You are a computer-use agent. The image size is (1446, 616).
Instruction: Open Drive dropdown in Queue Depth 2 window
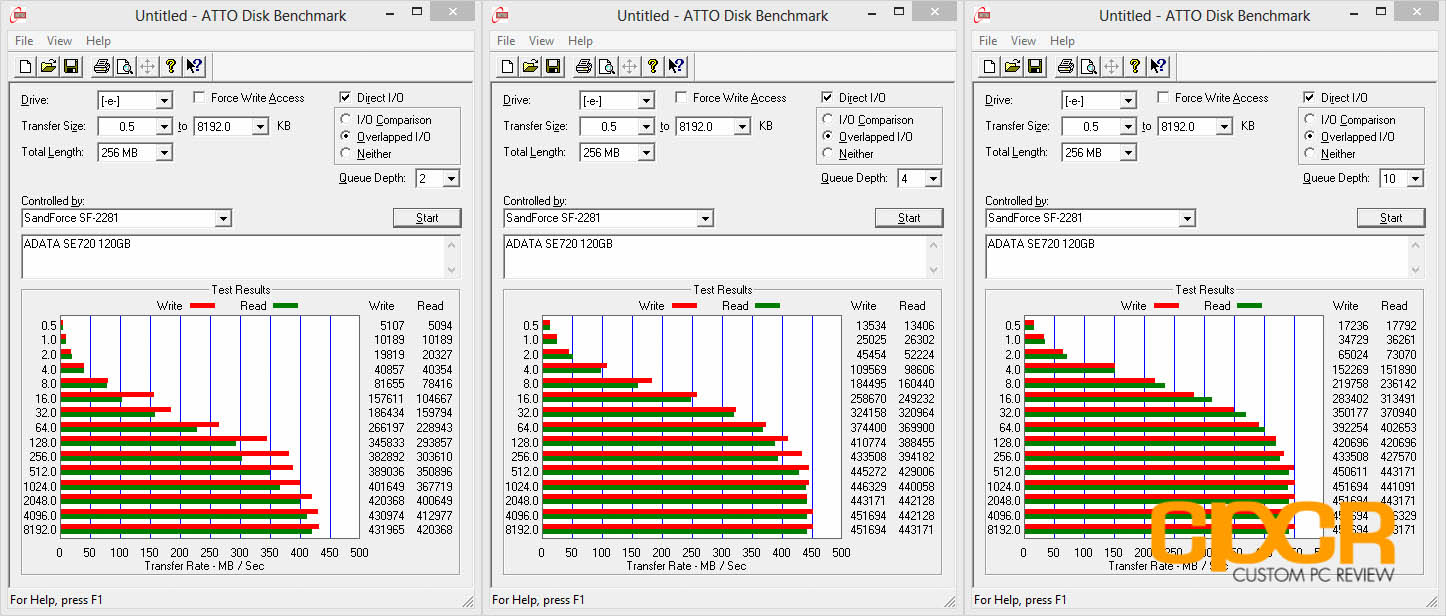164,100
